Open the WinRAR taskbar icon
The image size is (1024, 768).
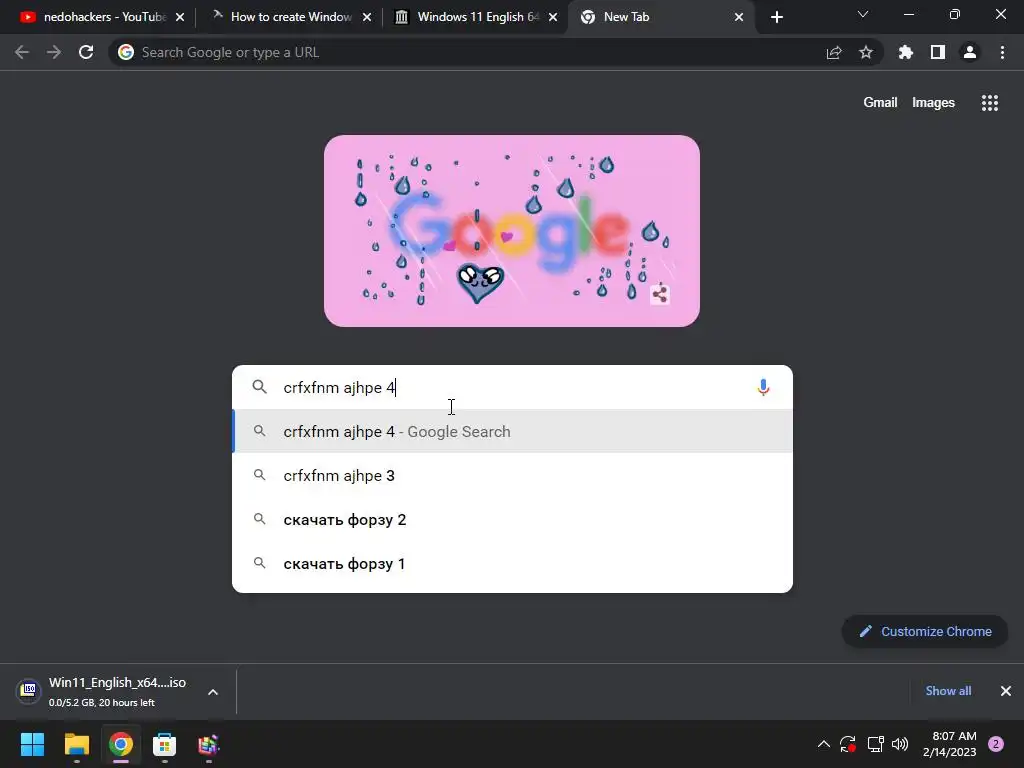[x=208, y=744]
